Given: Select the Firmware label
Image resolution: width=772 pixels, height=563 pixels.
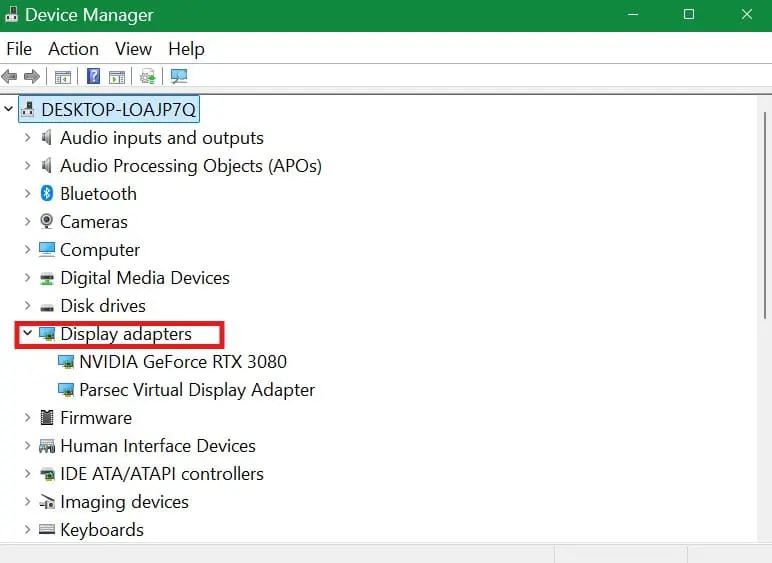Looking at the screenshot, I should [x=96, y=418].
